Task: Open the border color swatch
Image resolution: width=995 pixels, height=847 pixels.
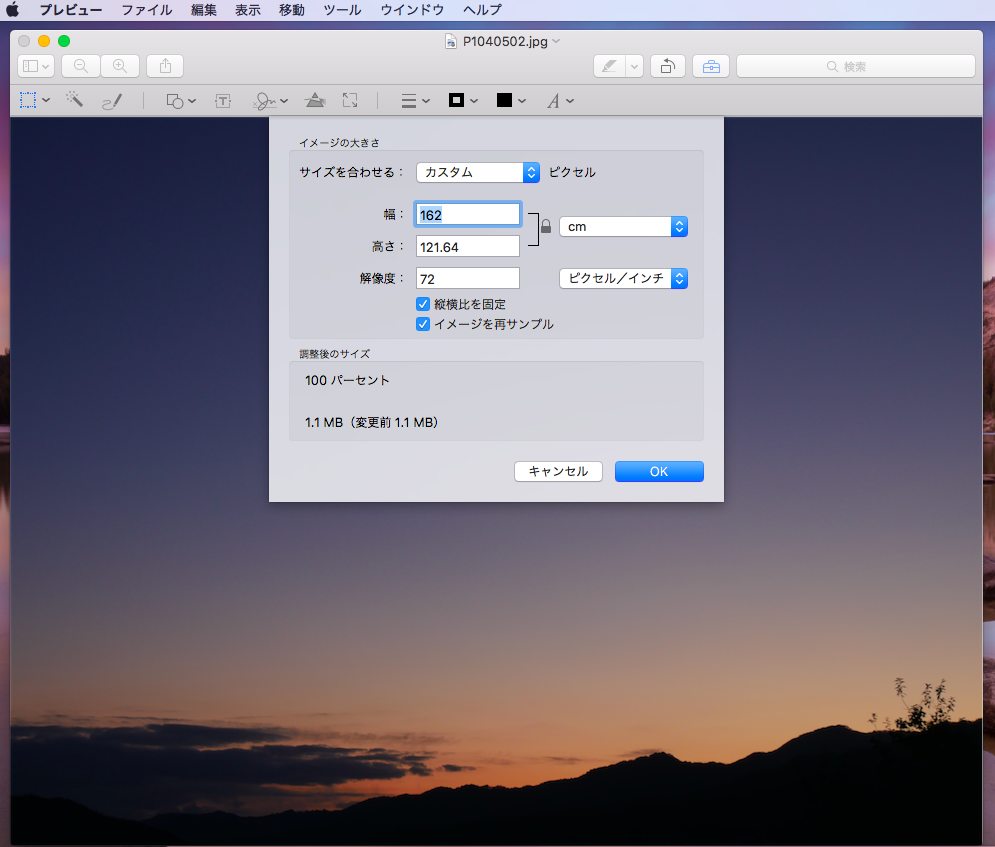Action: [x=463, y=100]
